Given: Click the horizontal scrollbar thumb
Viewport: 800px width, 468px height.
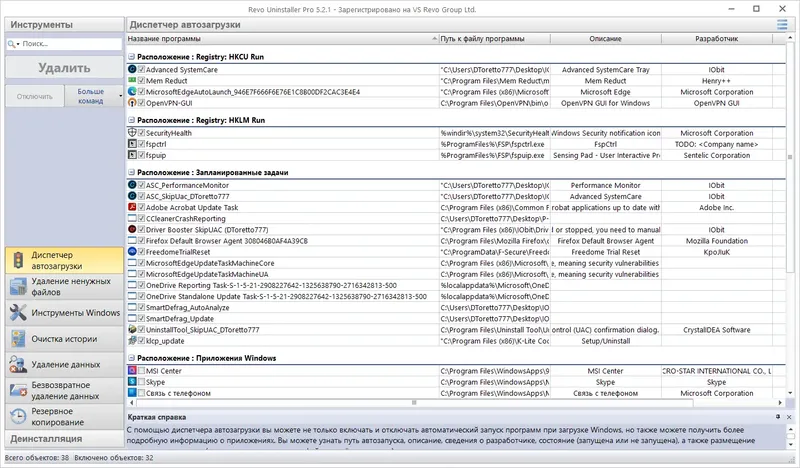Looking at the screenshot, I should pyautogui.click(x=414, y=403).
